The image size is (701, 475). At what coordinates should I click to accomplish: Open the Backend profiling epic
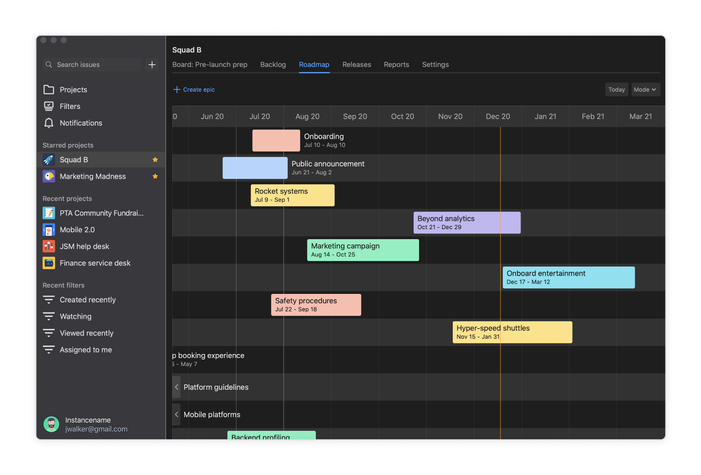pos(271,435)
